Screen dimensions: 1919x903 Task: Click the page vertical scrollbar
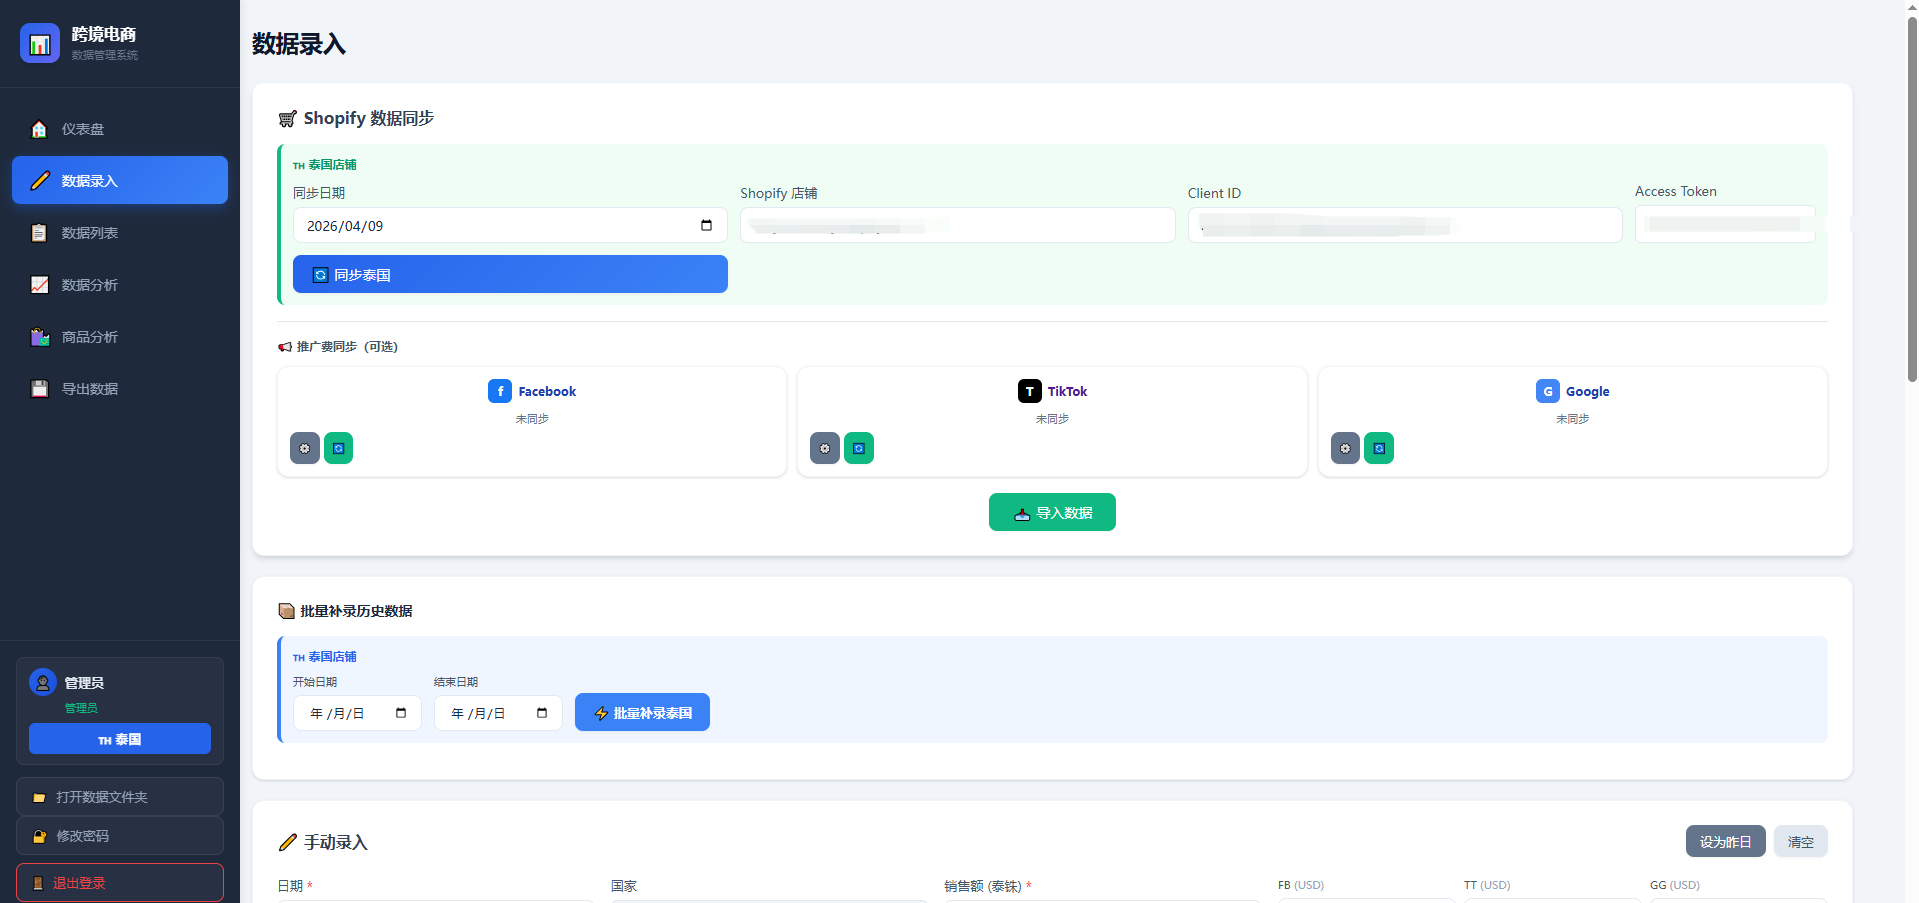click(1912, 200)
